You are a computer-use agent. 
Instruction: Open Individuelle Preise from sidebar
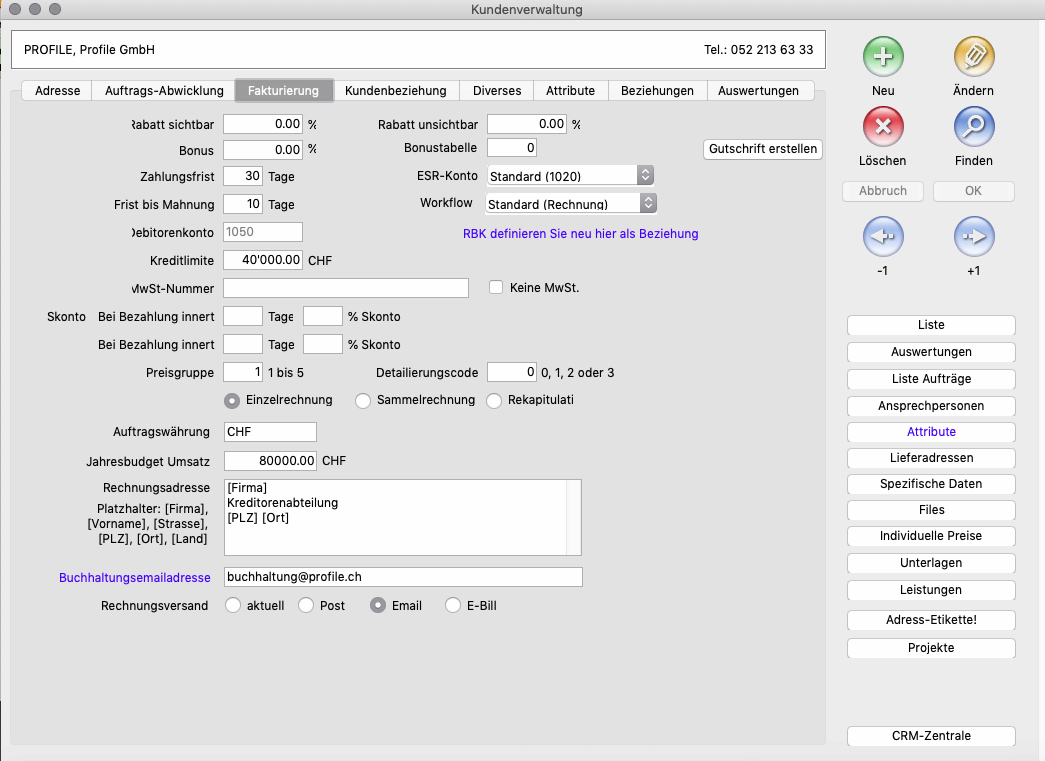931,536
